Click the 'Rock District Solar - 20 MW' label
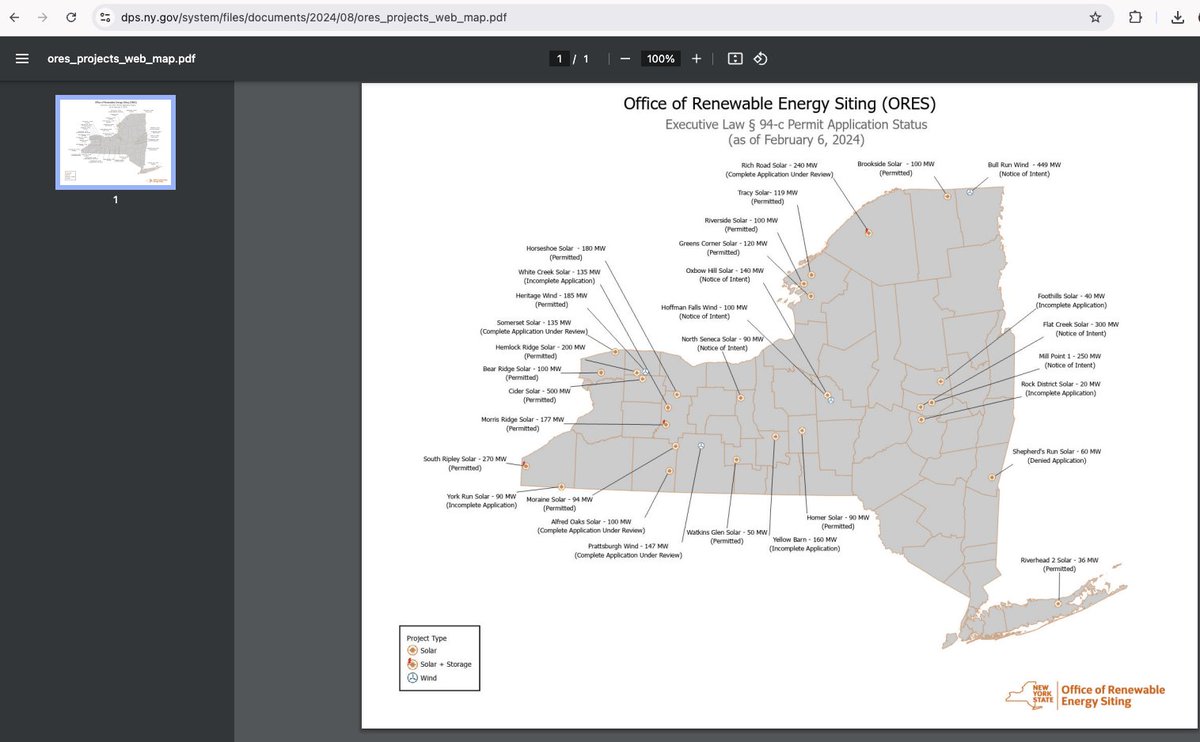 coord(1061,385)
